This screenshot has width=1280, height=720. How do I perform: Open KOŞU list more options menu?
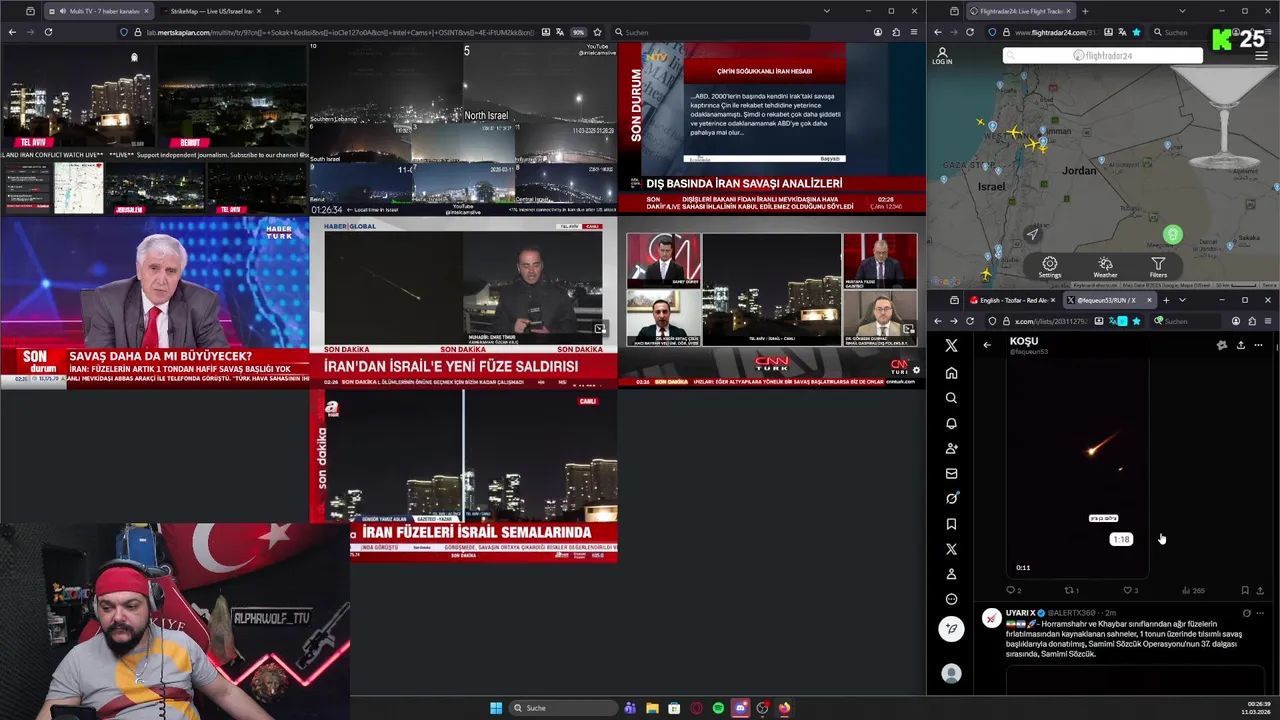(x=1258, y=345)
